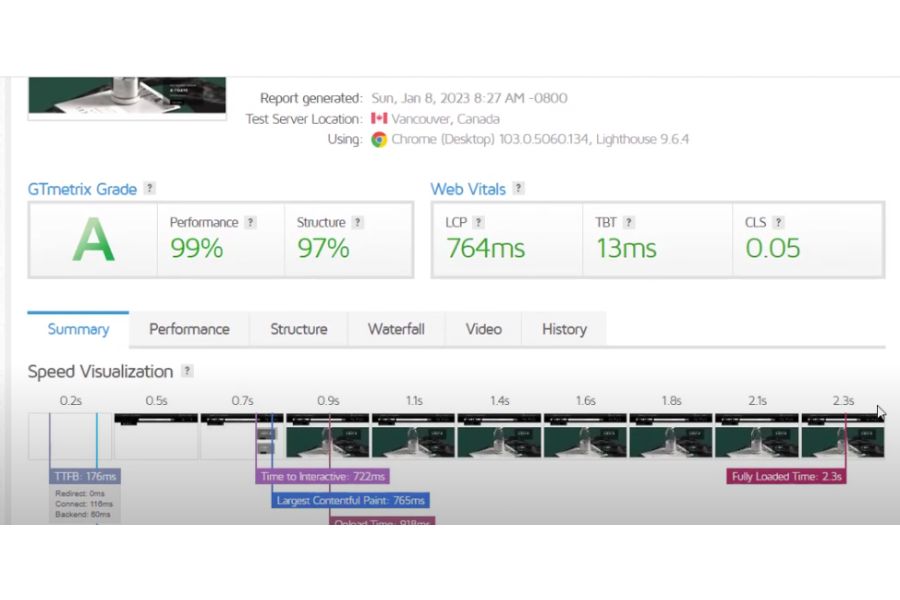Open the Summary tab
This screenshot has width=900, height=600.
[x=78, y=329]
